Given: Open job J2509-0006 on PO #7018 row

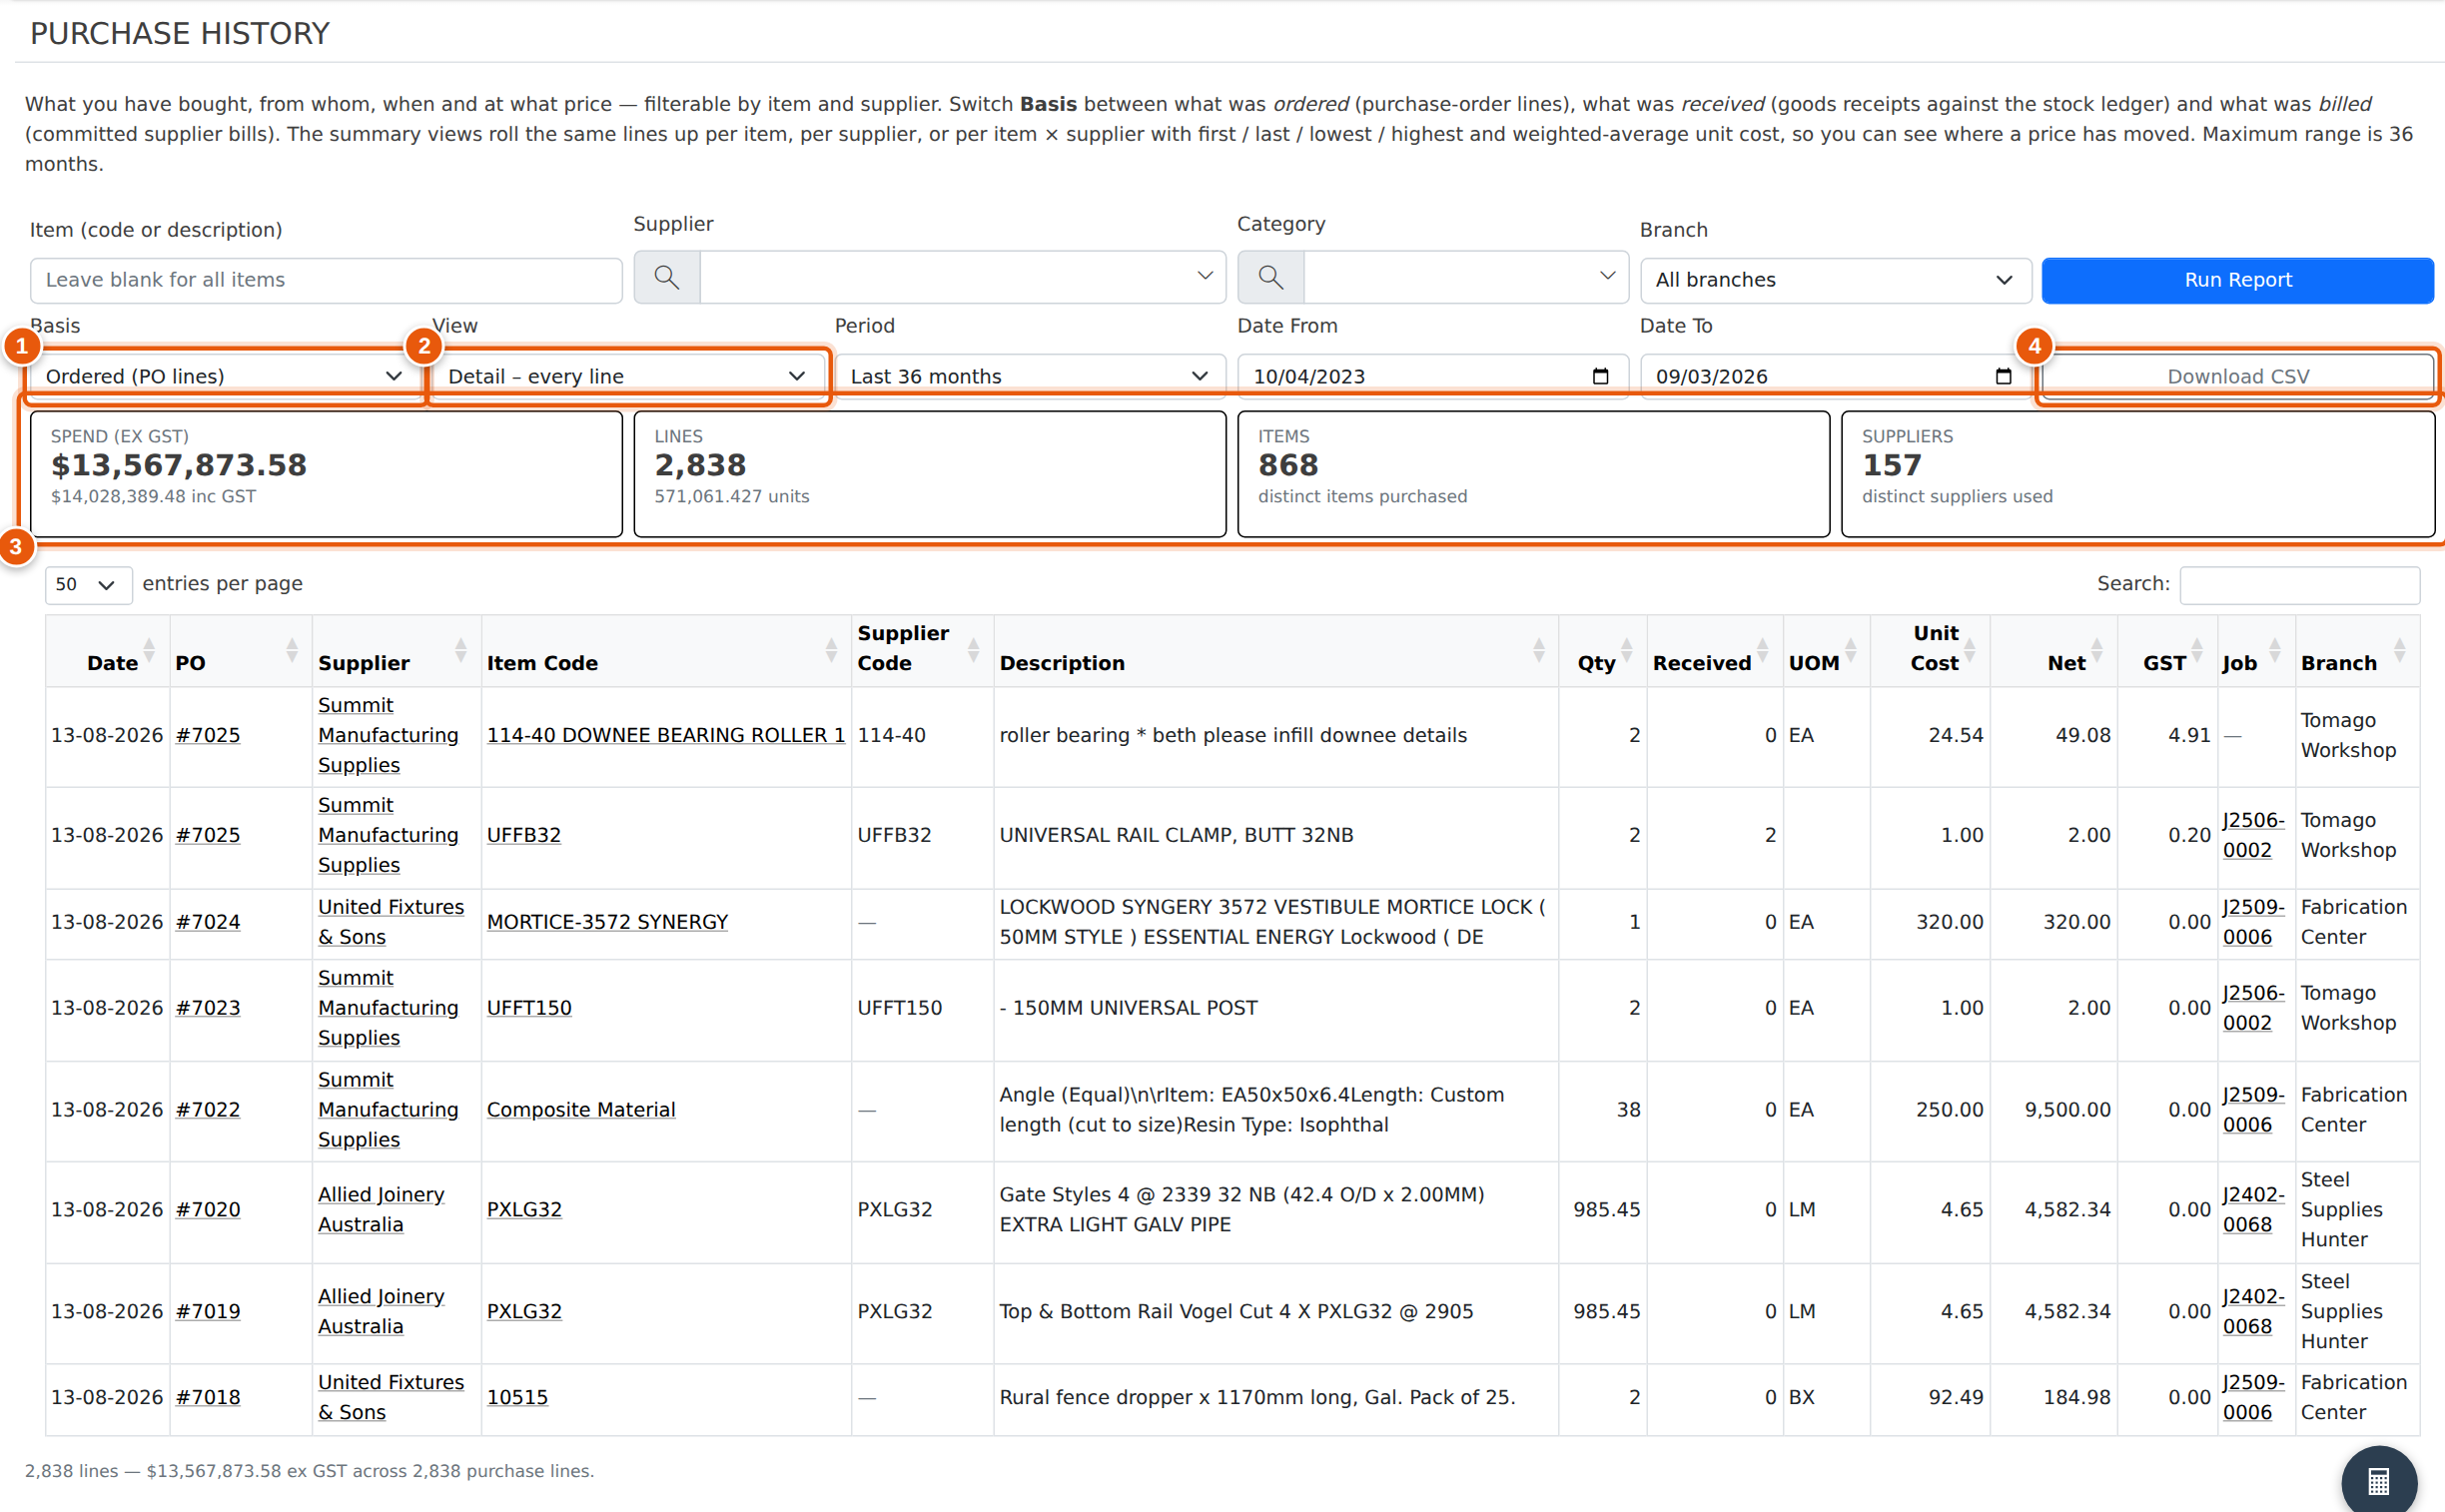Looking at the screenshot, I should pyautogui.click(x=2253, y=1397).
